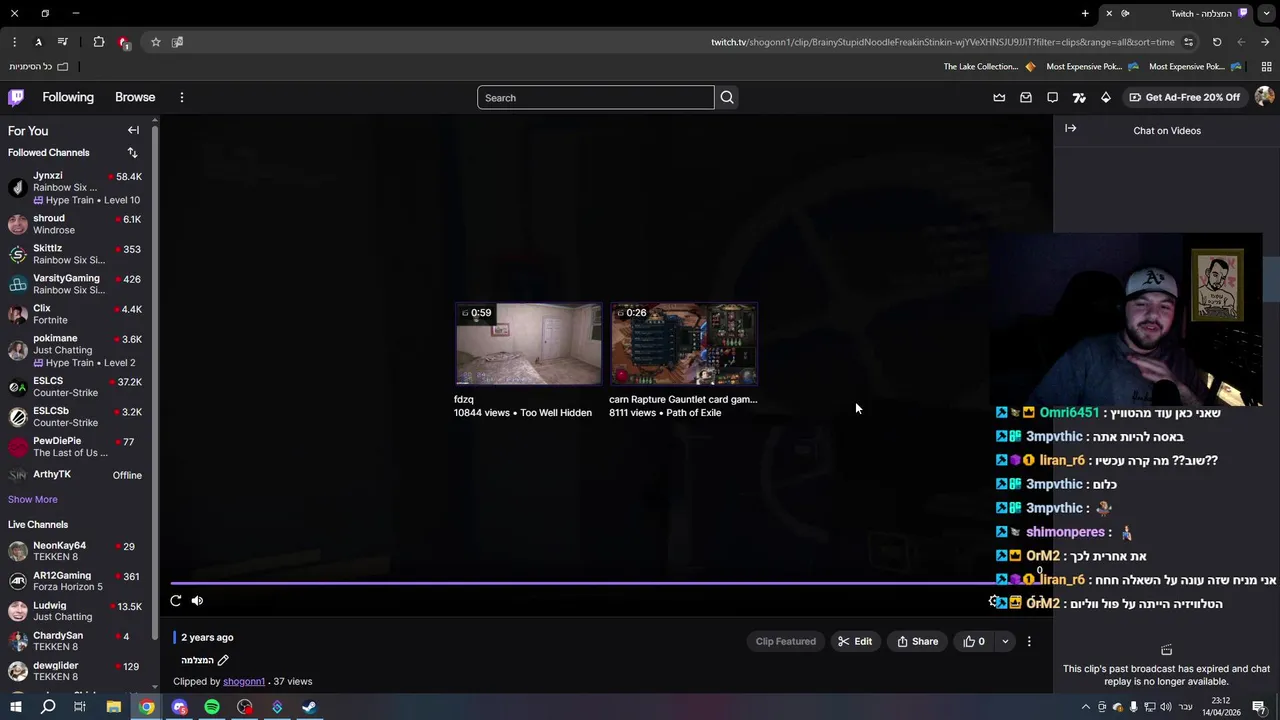Open the Whispers chat bubble icon
The height and width of the screenshot is (720, 1280).
tap(1052, 97)
